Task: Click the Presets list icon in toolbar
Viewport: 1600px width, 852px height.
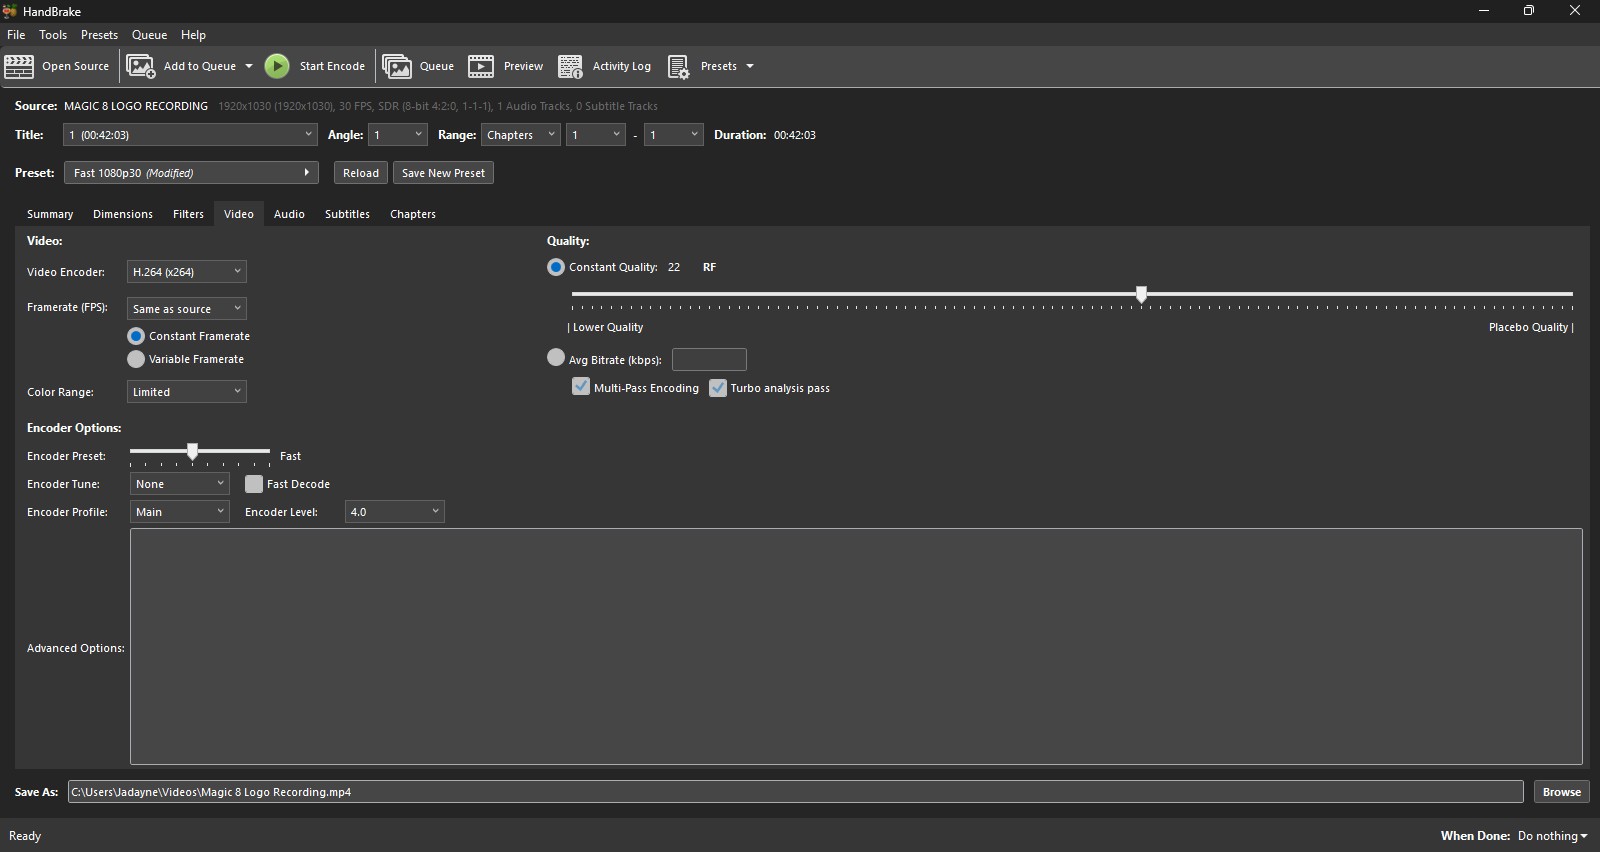Action: pos(678,66)
